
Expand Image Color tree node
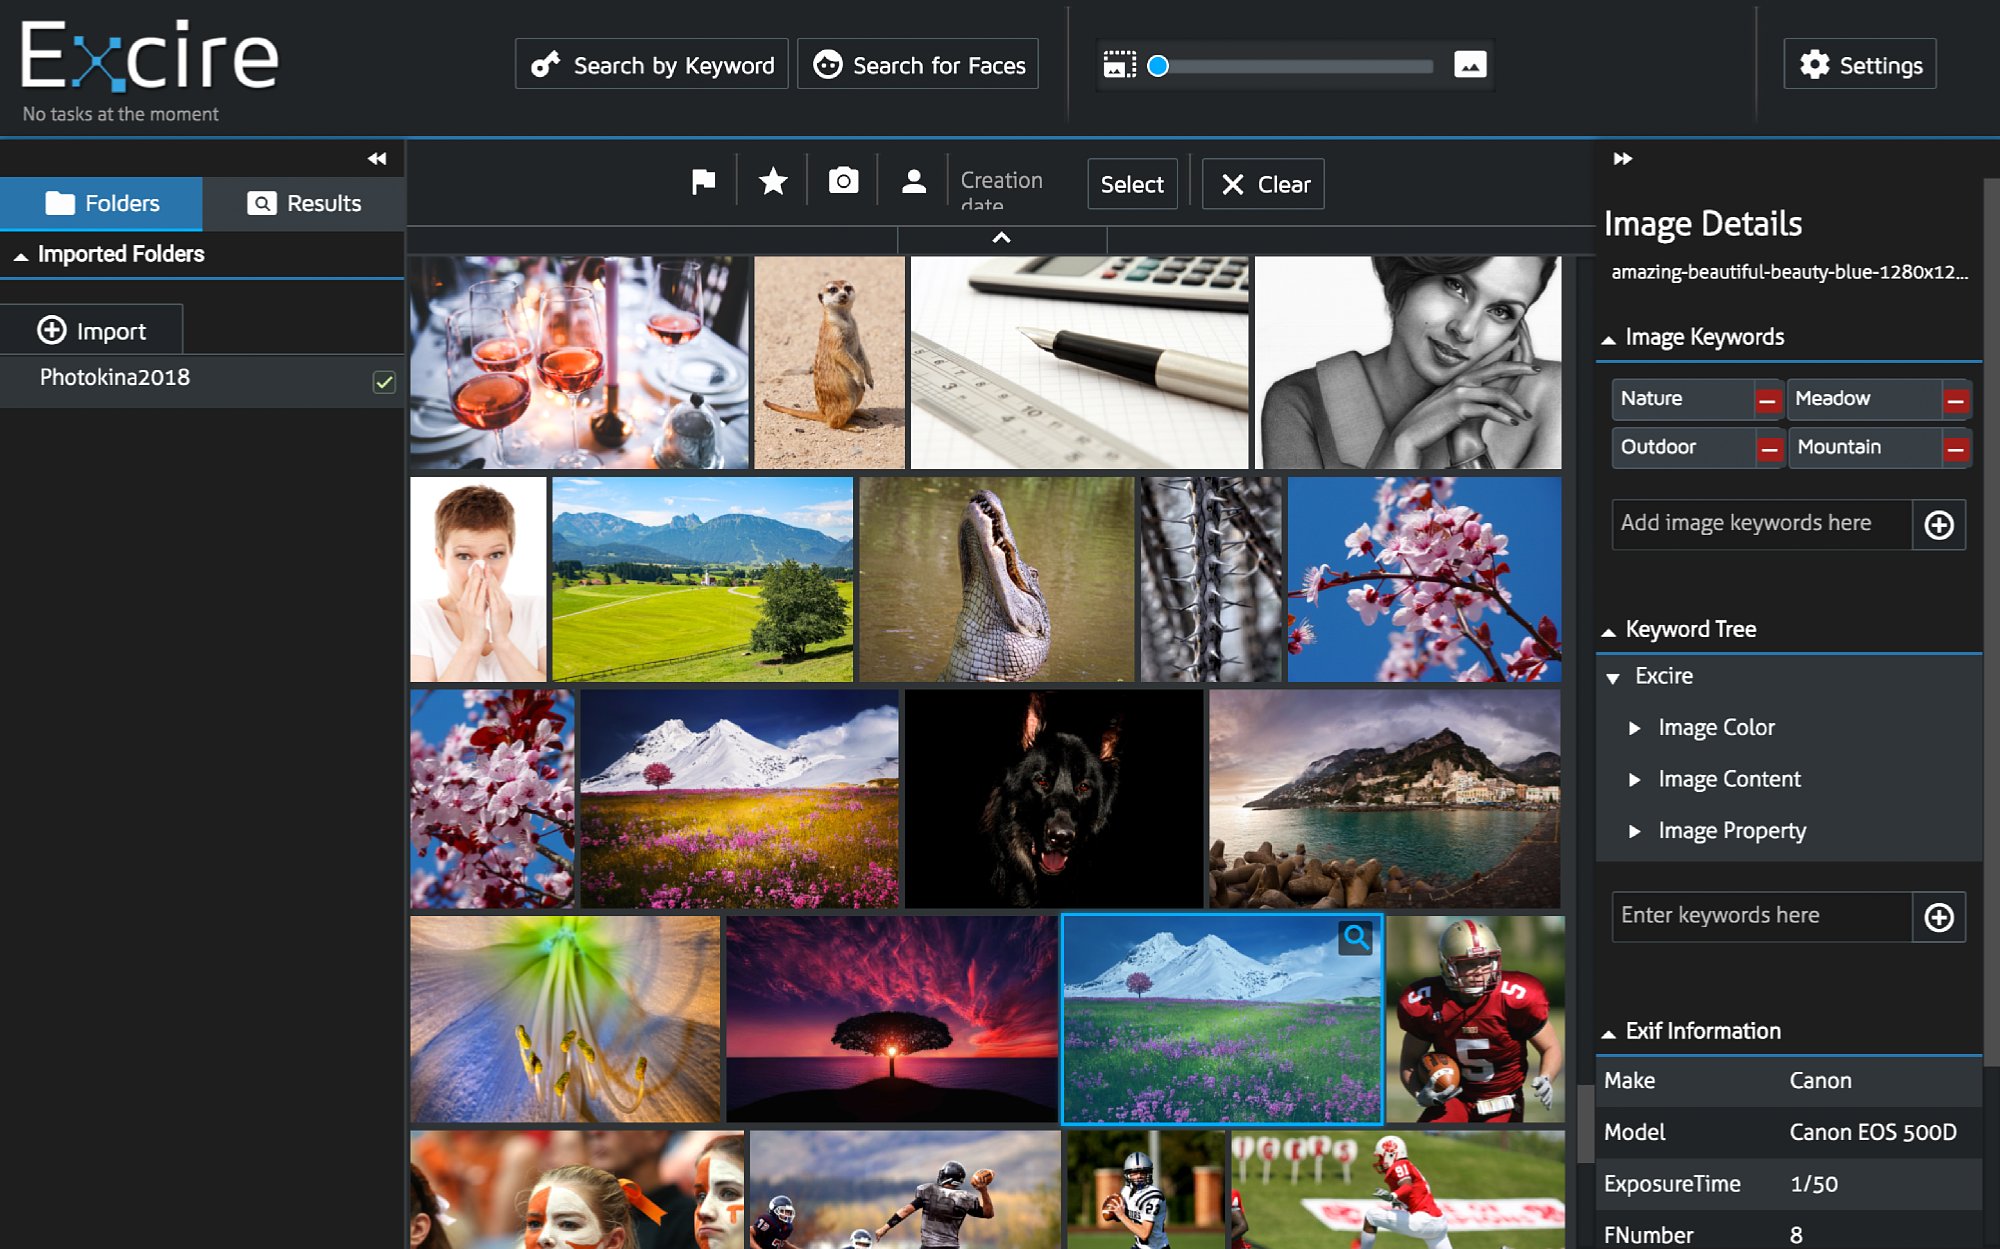point(1634,728)
